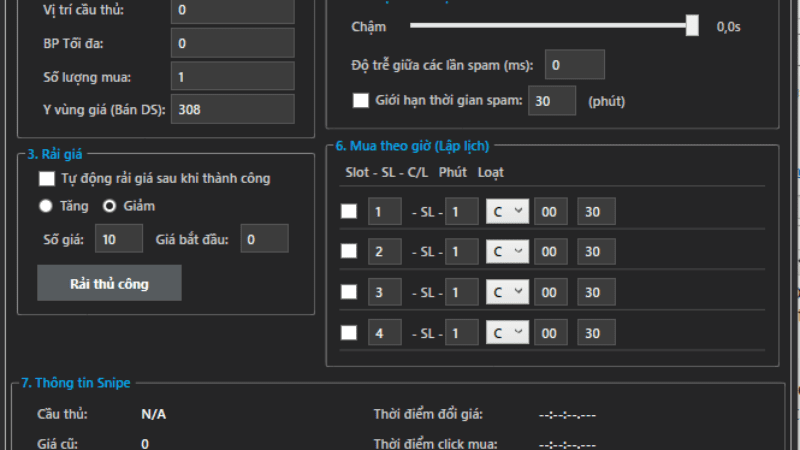Focus the spam delay (ms) input field
Screen dimensions: 800x450
pos(574,65)
